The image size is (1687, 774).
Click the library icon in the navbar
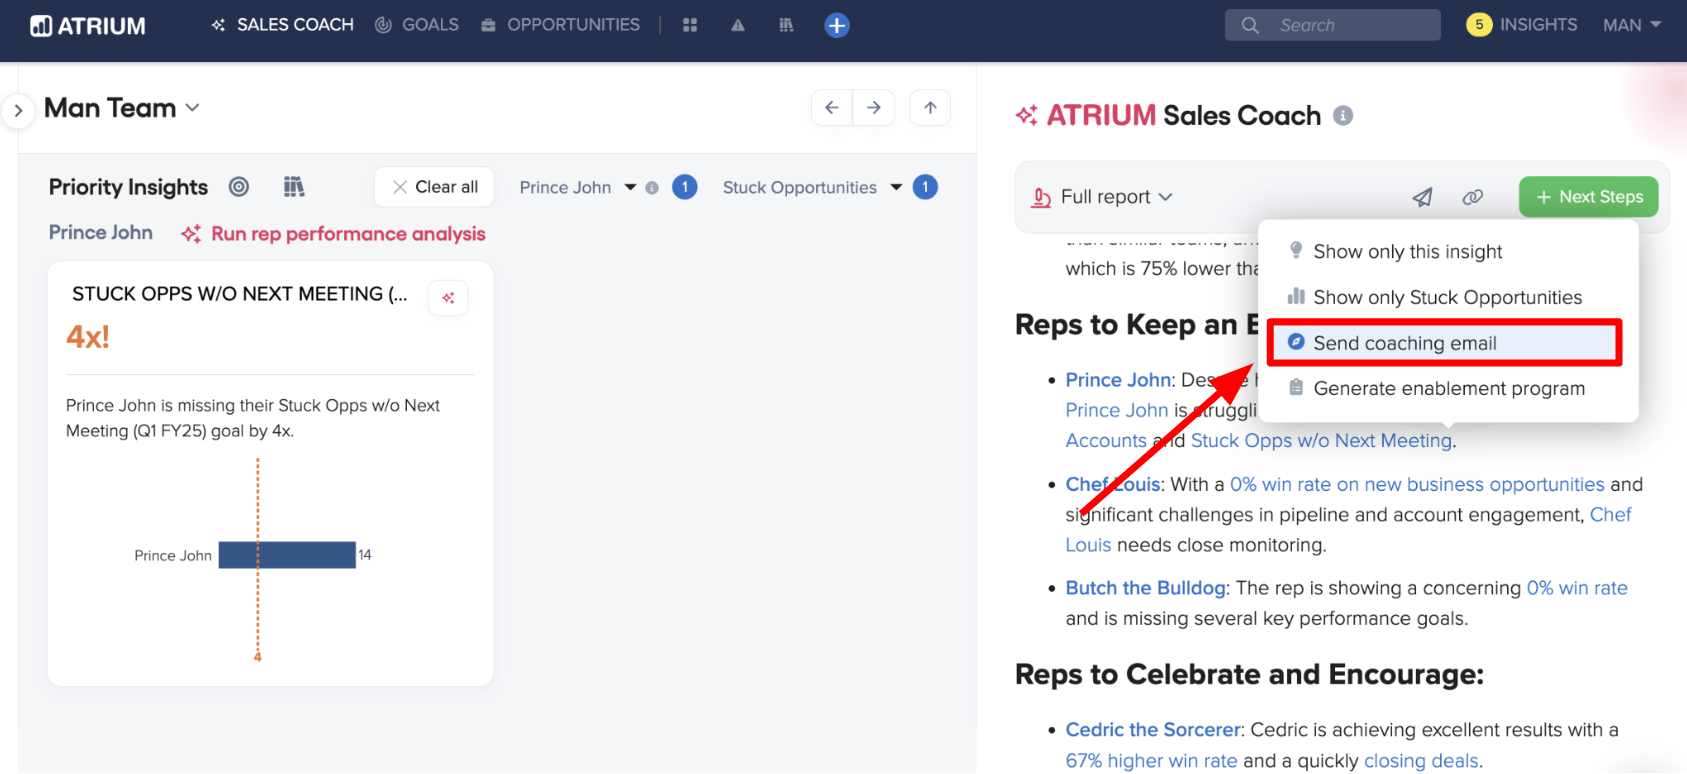(786, 26)
